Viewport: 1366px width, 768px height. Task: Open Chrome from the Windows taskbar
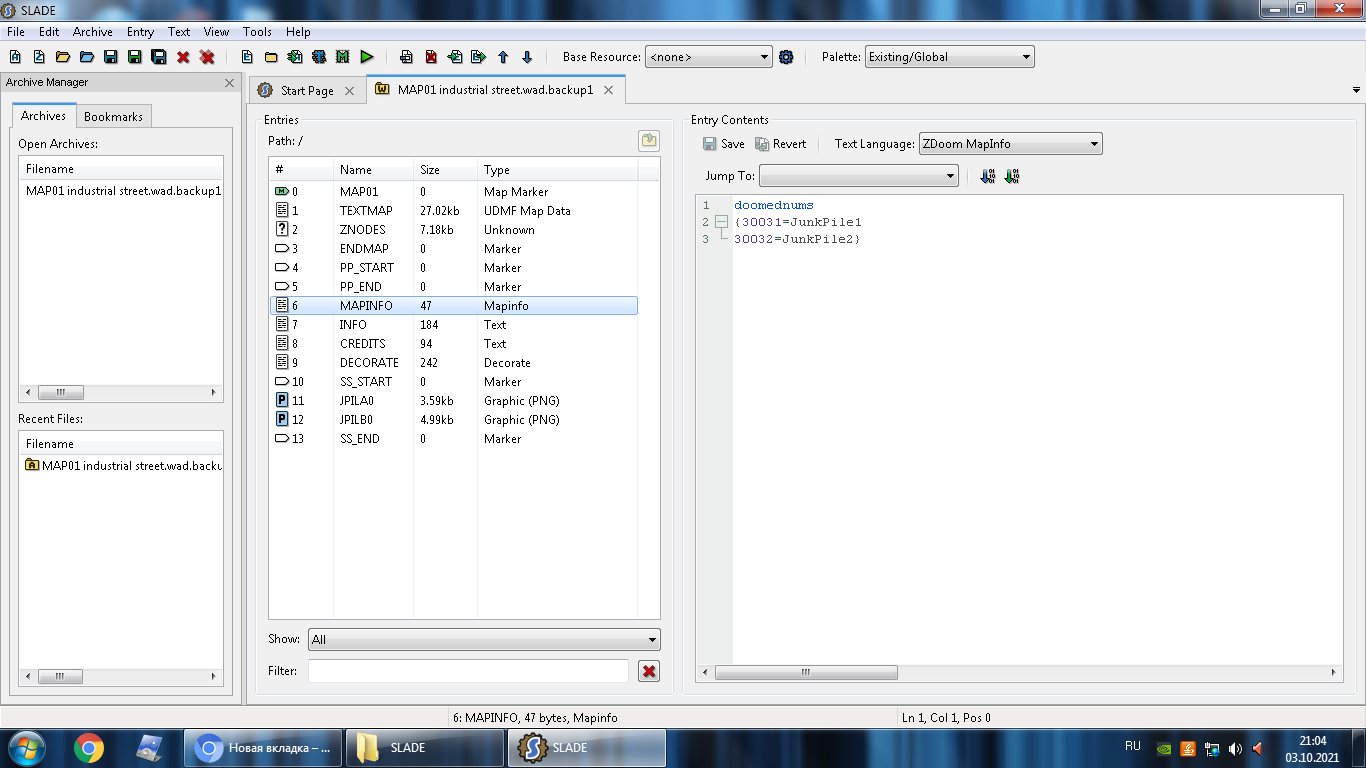[x=89, y=748]
